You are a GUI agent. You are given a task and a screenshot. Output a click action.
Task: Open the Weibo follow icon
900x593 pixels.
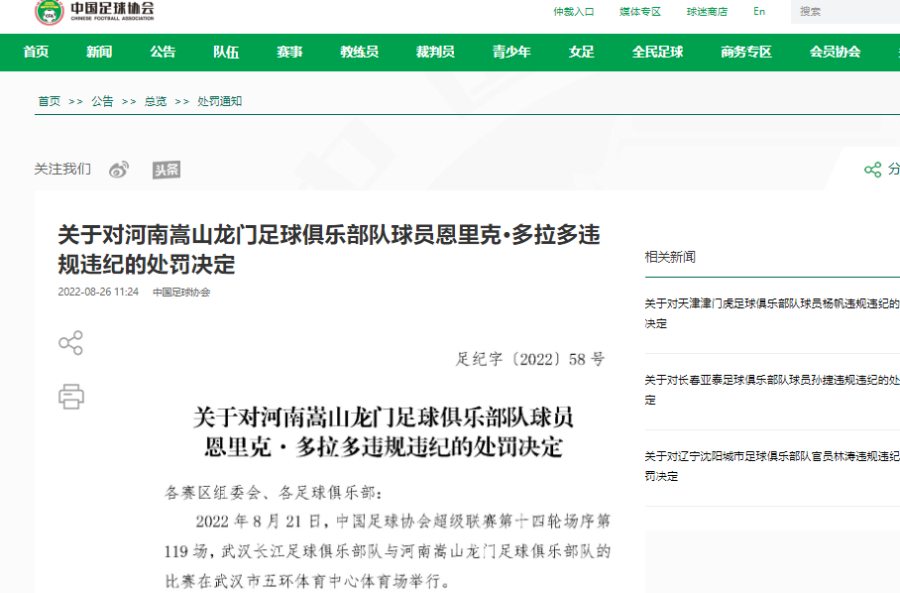coord(119,169)
